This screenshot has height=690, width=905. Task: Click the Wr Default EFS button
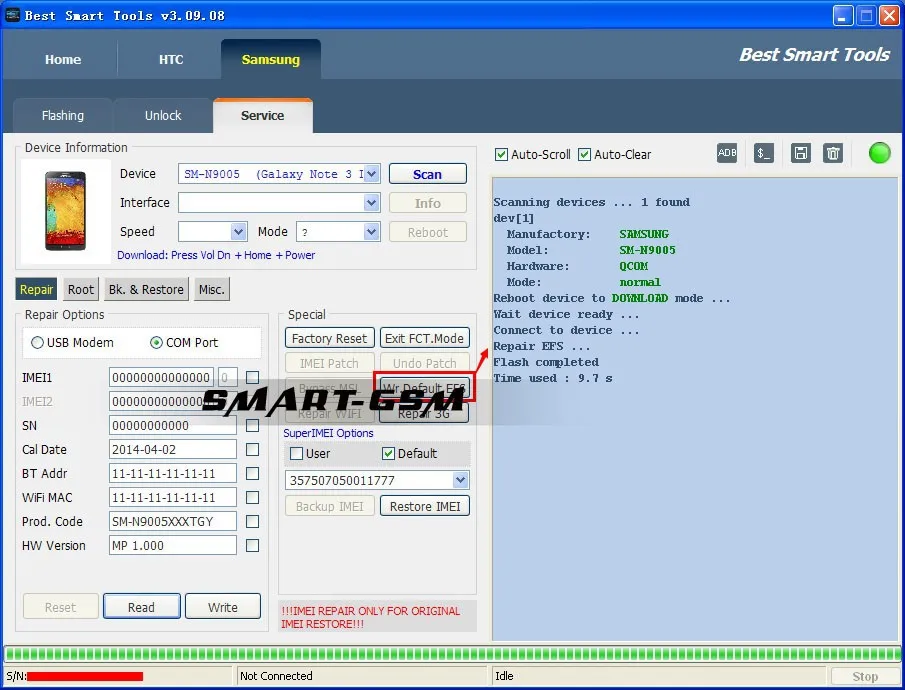point(424,387)
